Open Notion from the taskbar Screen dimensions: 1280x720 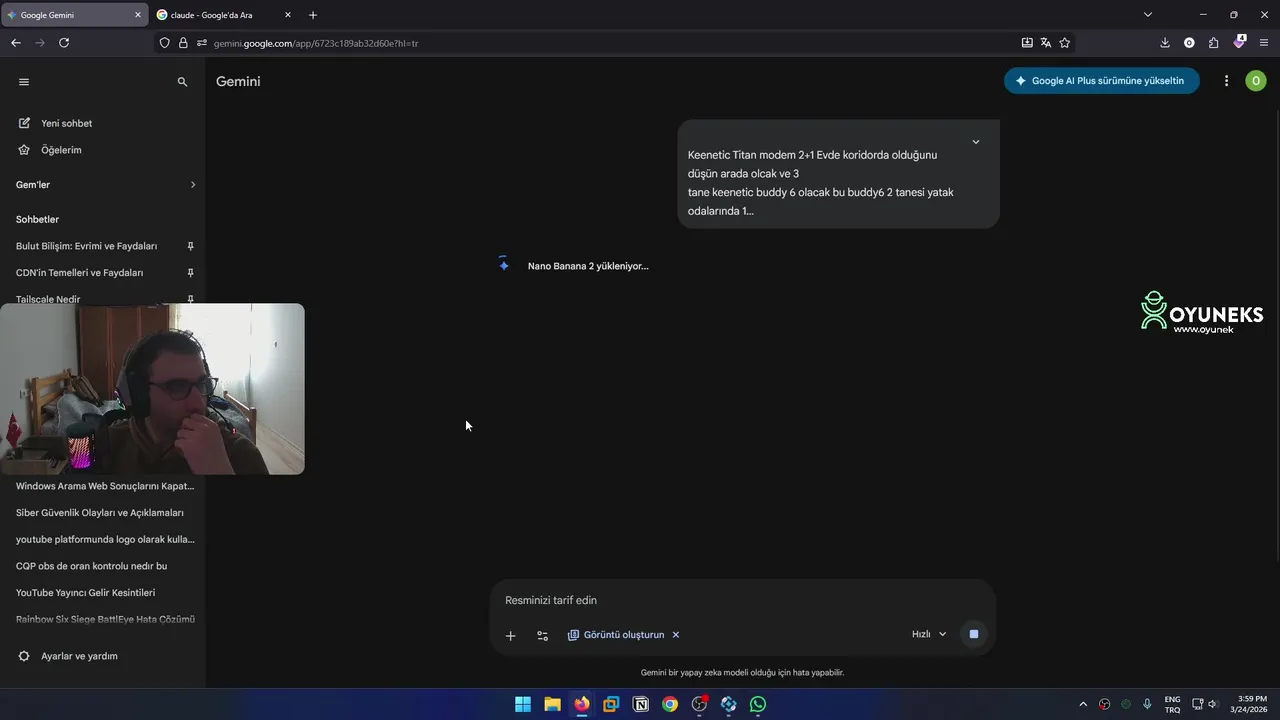(641, 704)
